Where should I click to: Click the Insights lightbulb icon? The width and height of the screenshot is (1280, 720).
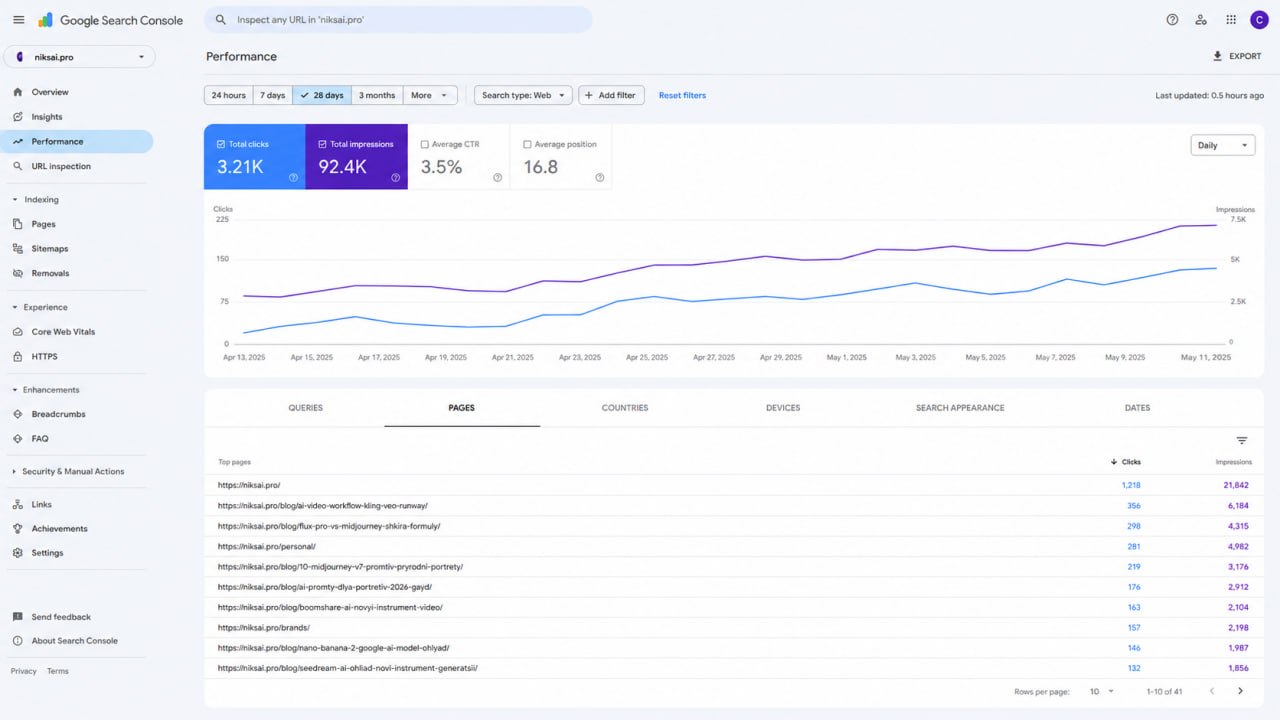pos(18,117)
